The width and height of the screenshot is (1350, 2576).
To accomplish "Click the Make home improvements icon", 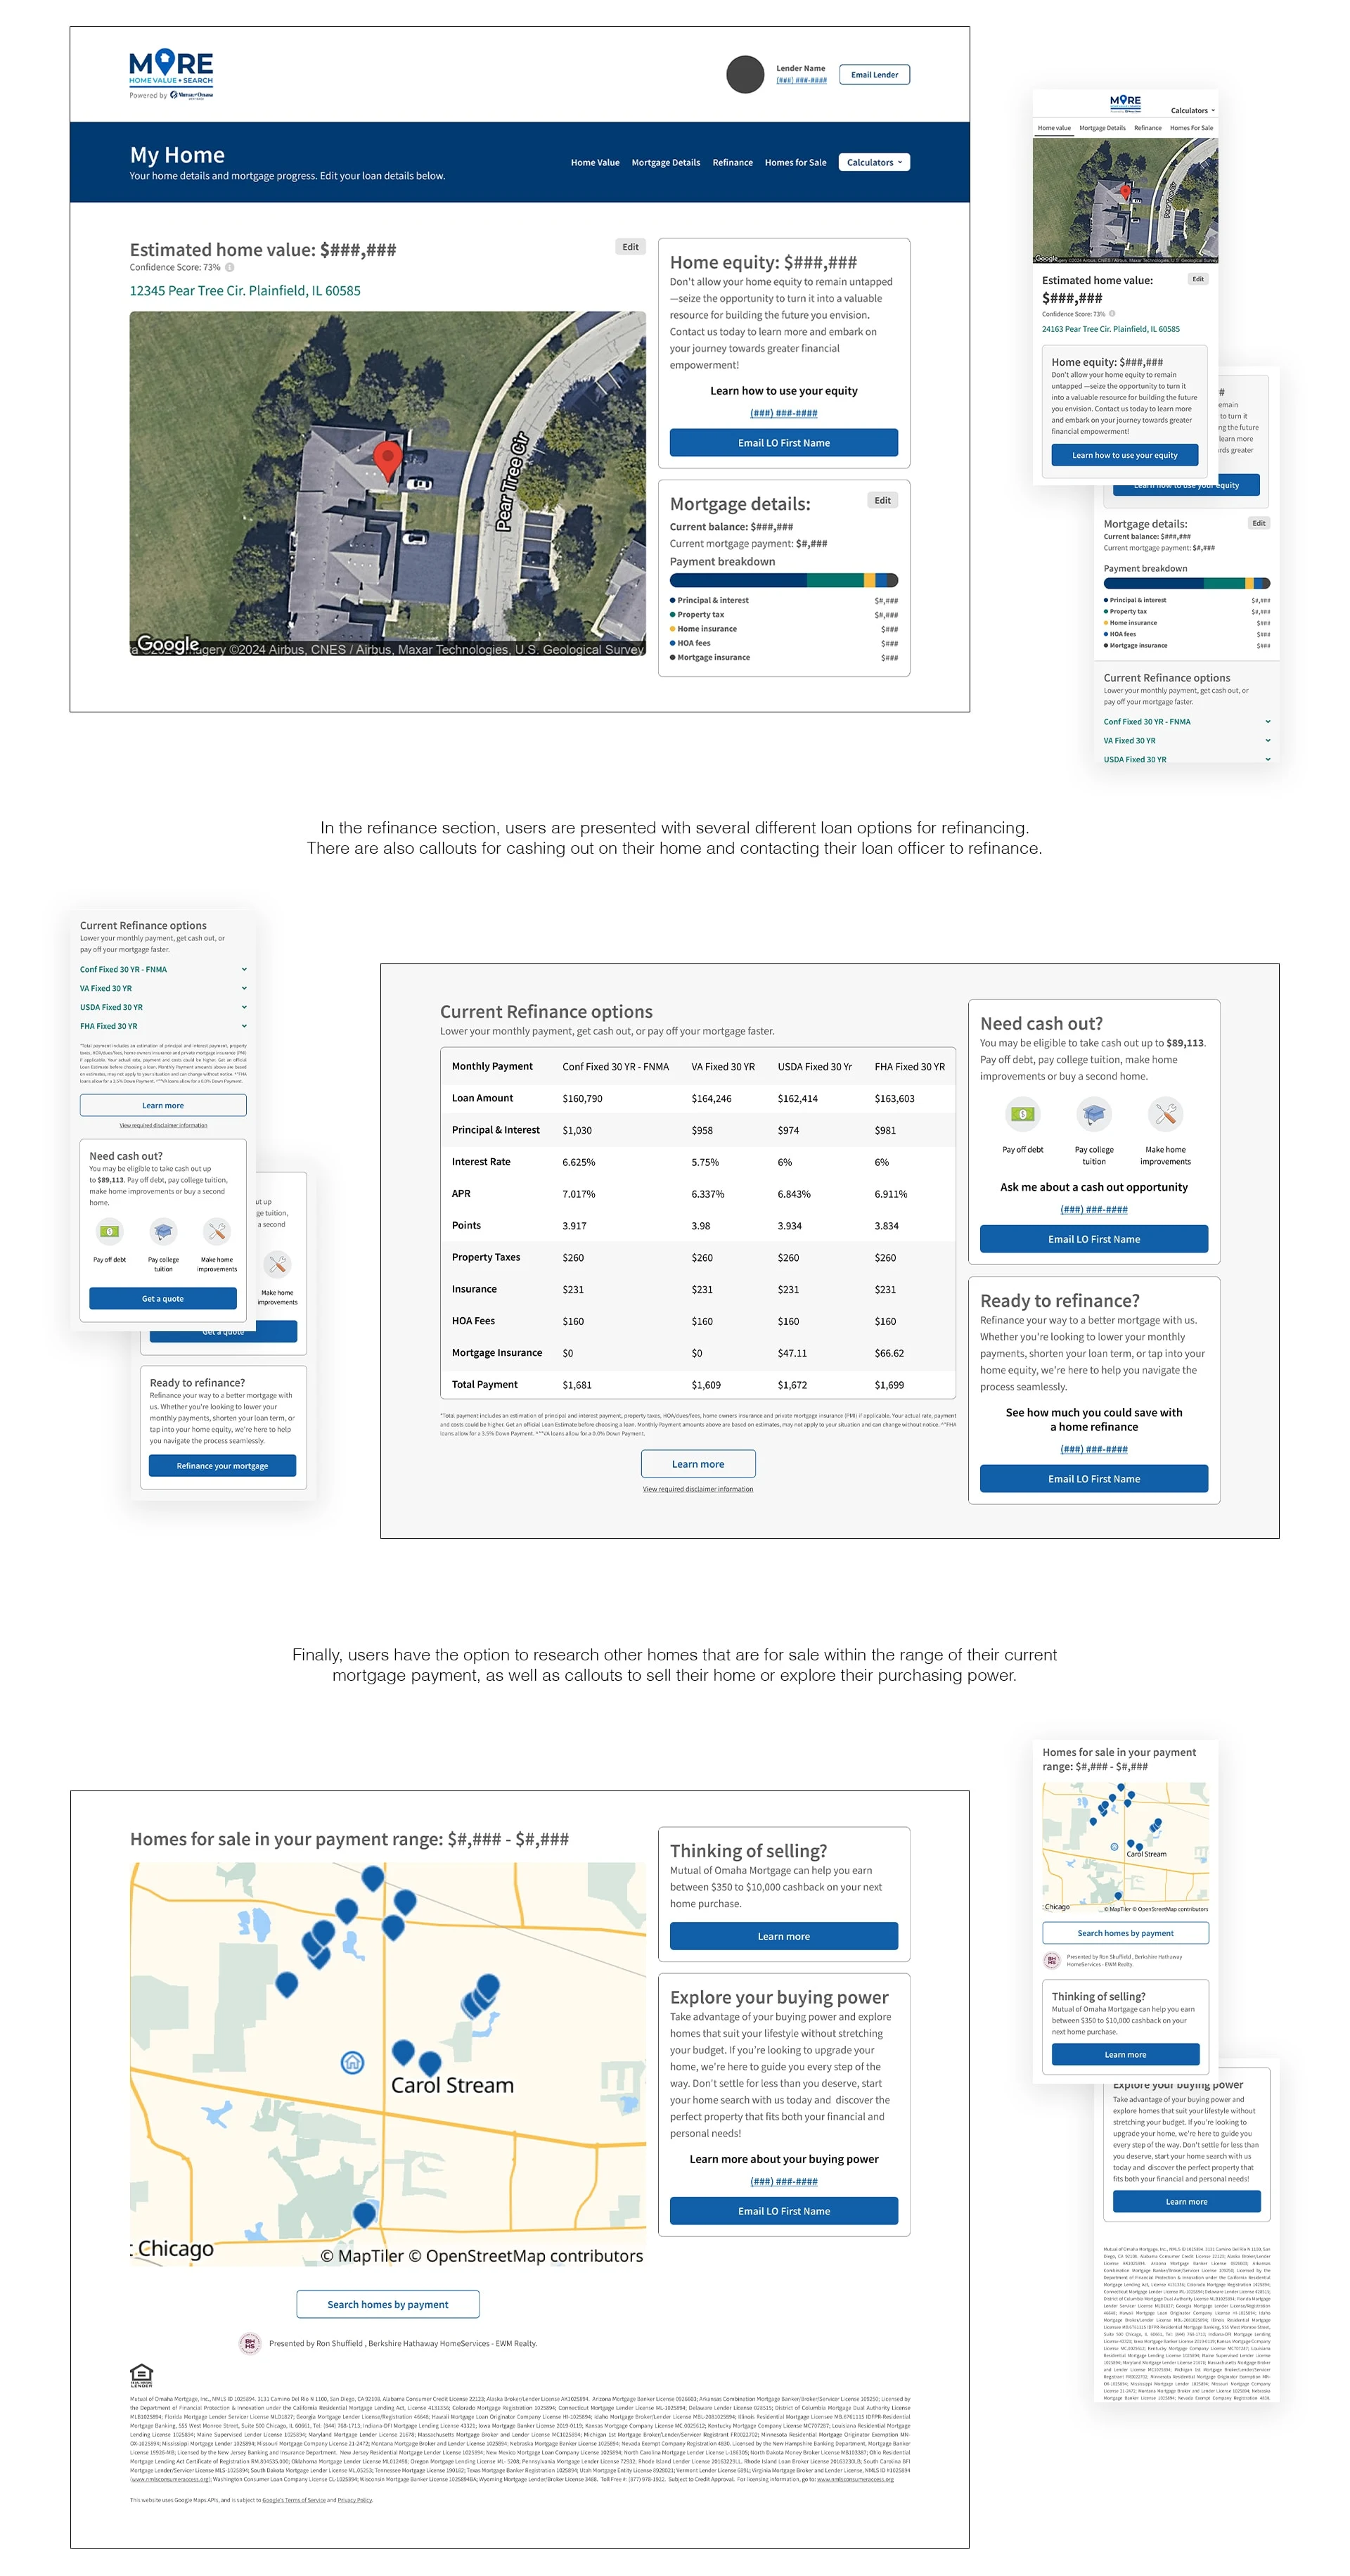I will 1165,1113.
